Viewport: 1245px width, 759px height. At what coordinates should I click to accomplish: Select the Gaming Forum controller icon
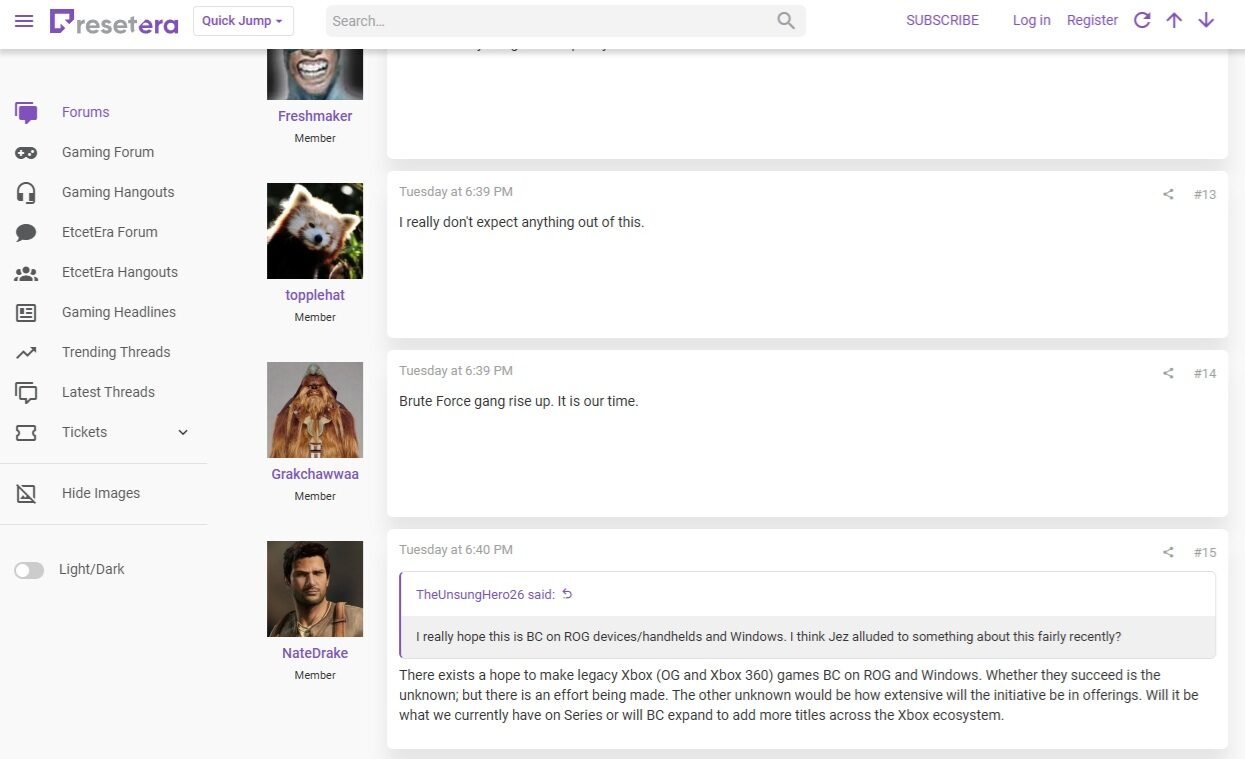click(26, 152)
